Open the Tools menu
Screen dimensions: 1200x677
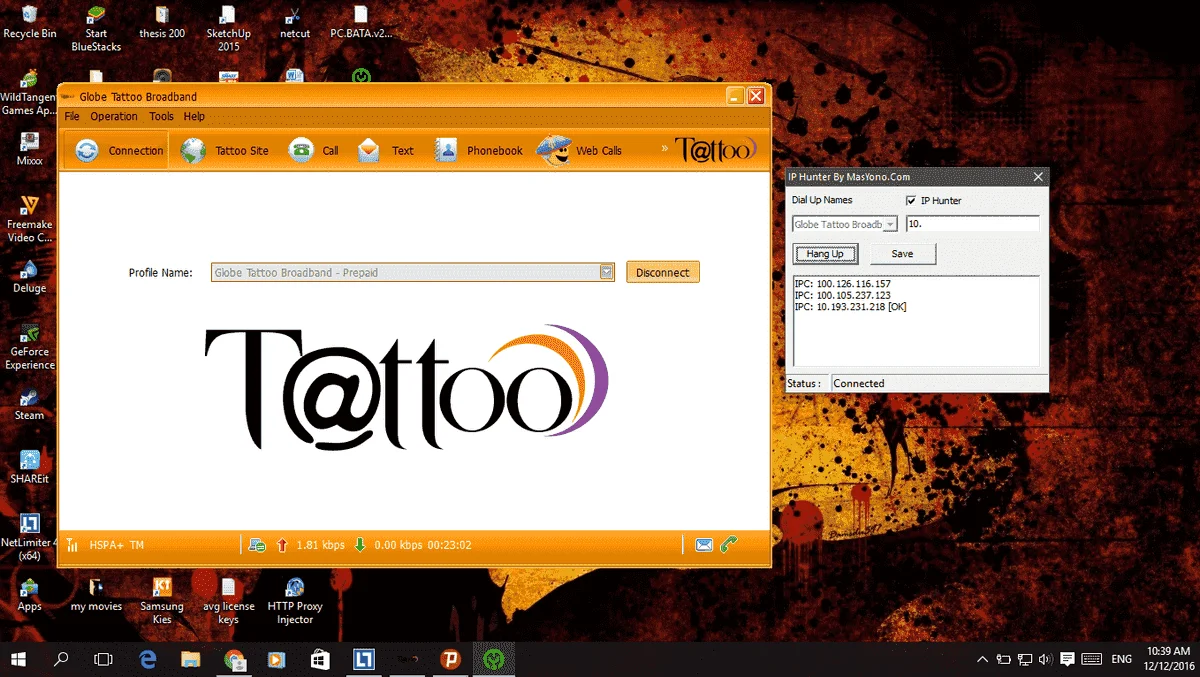coord(161,117)
